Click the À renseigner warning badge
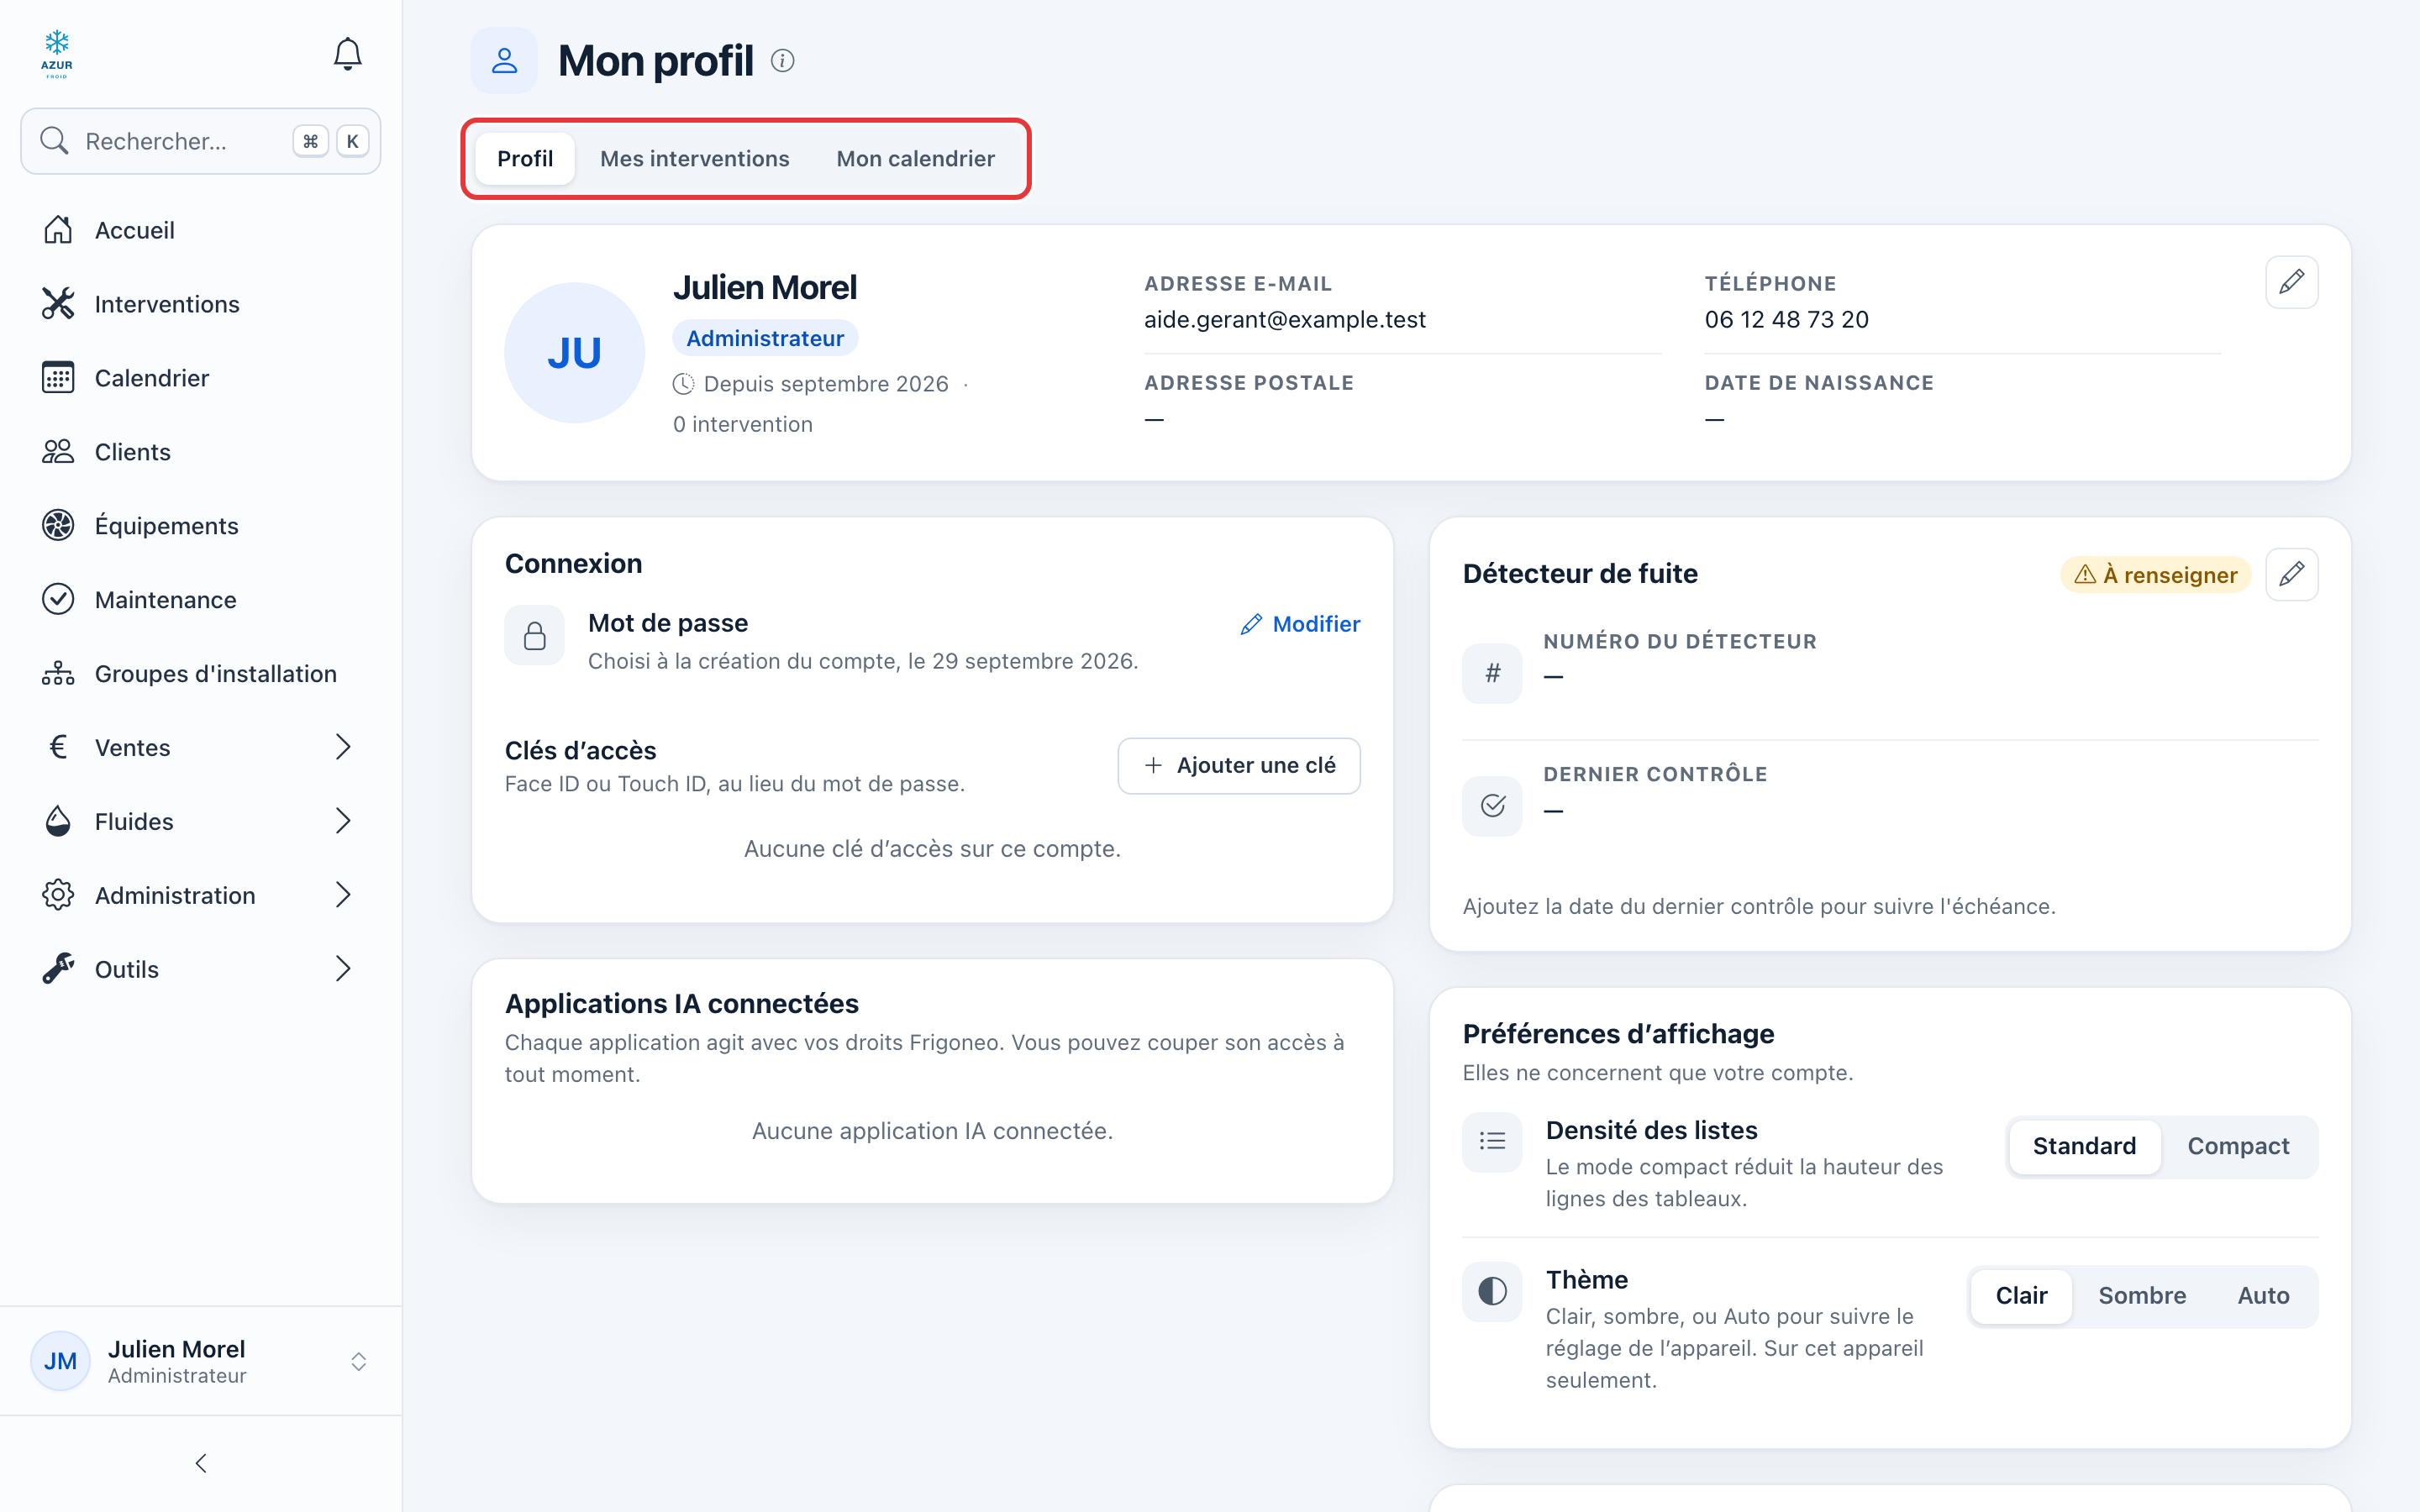The image size is (2420, 1512). coord(2156,575)
